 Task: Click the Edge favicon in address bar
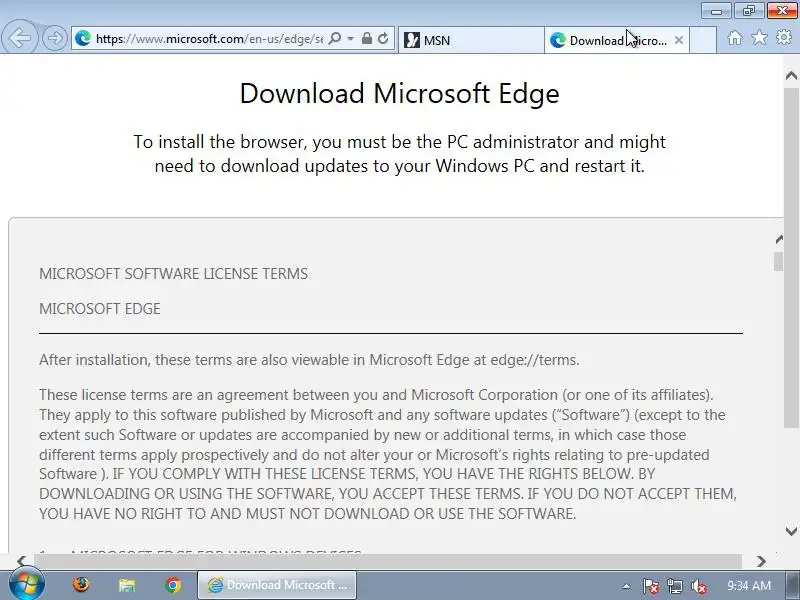83,38
